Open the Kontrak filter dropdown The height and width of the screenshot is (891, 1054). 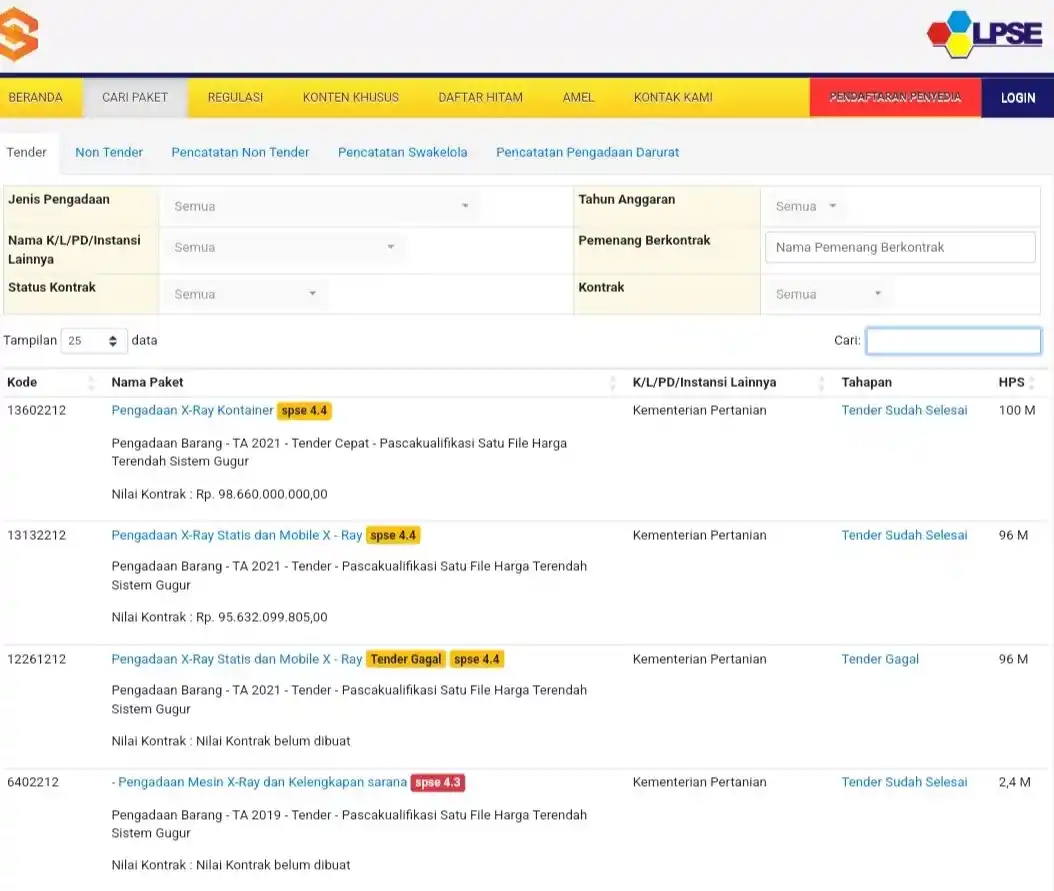(x=828, y=295)
